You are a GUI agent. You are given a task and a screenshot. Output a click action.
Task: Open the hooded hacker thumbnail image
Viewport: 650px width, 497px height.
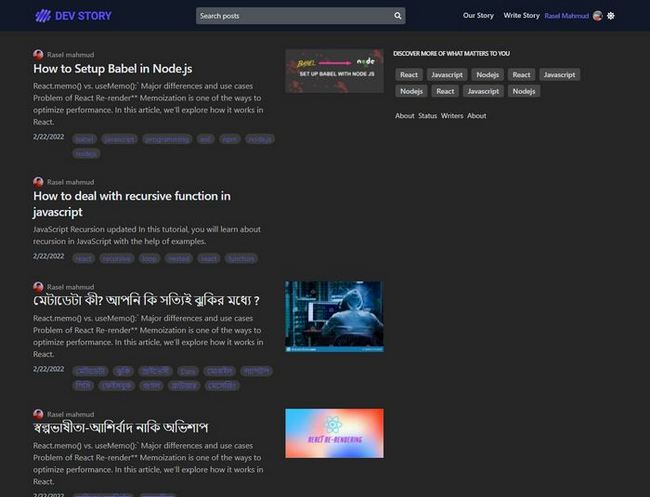334,316
